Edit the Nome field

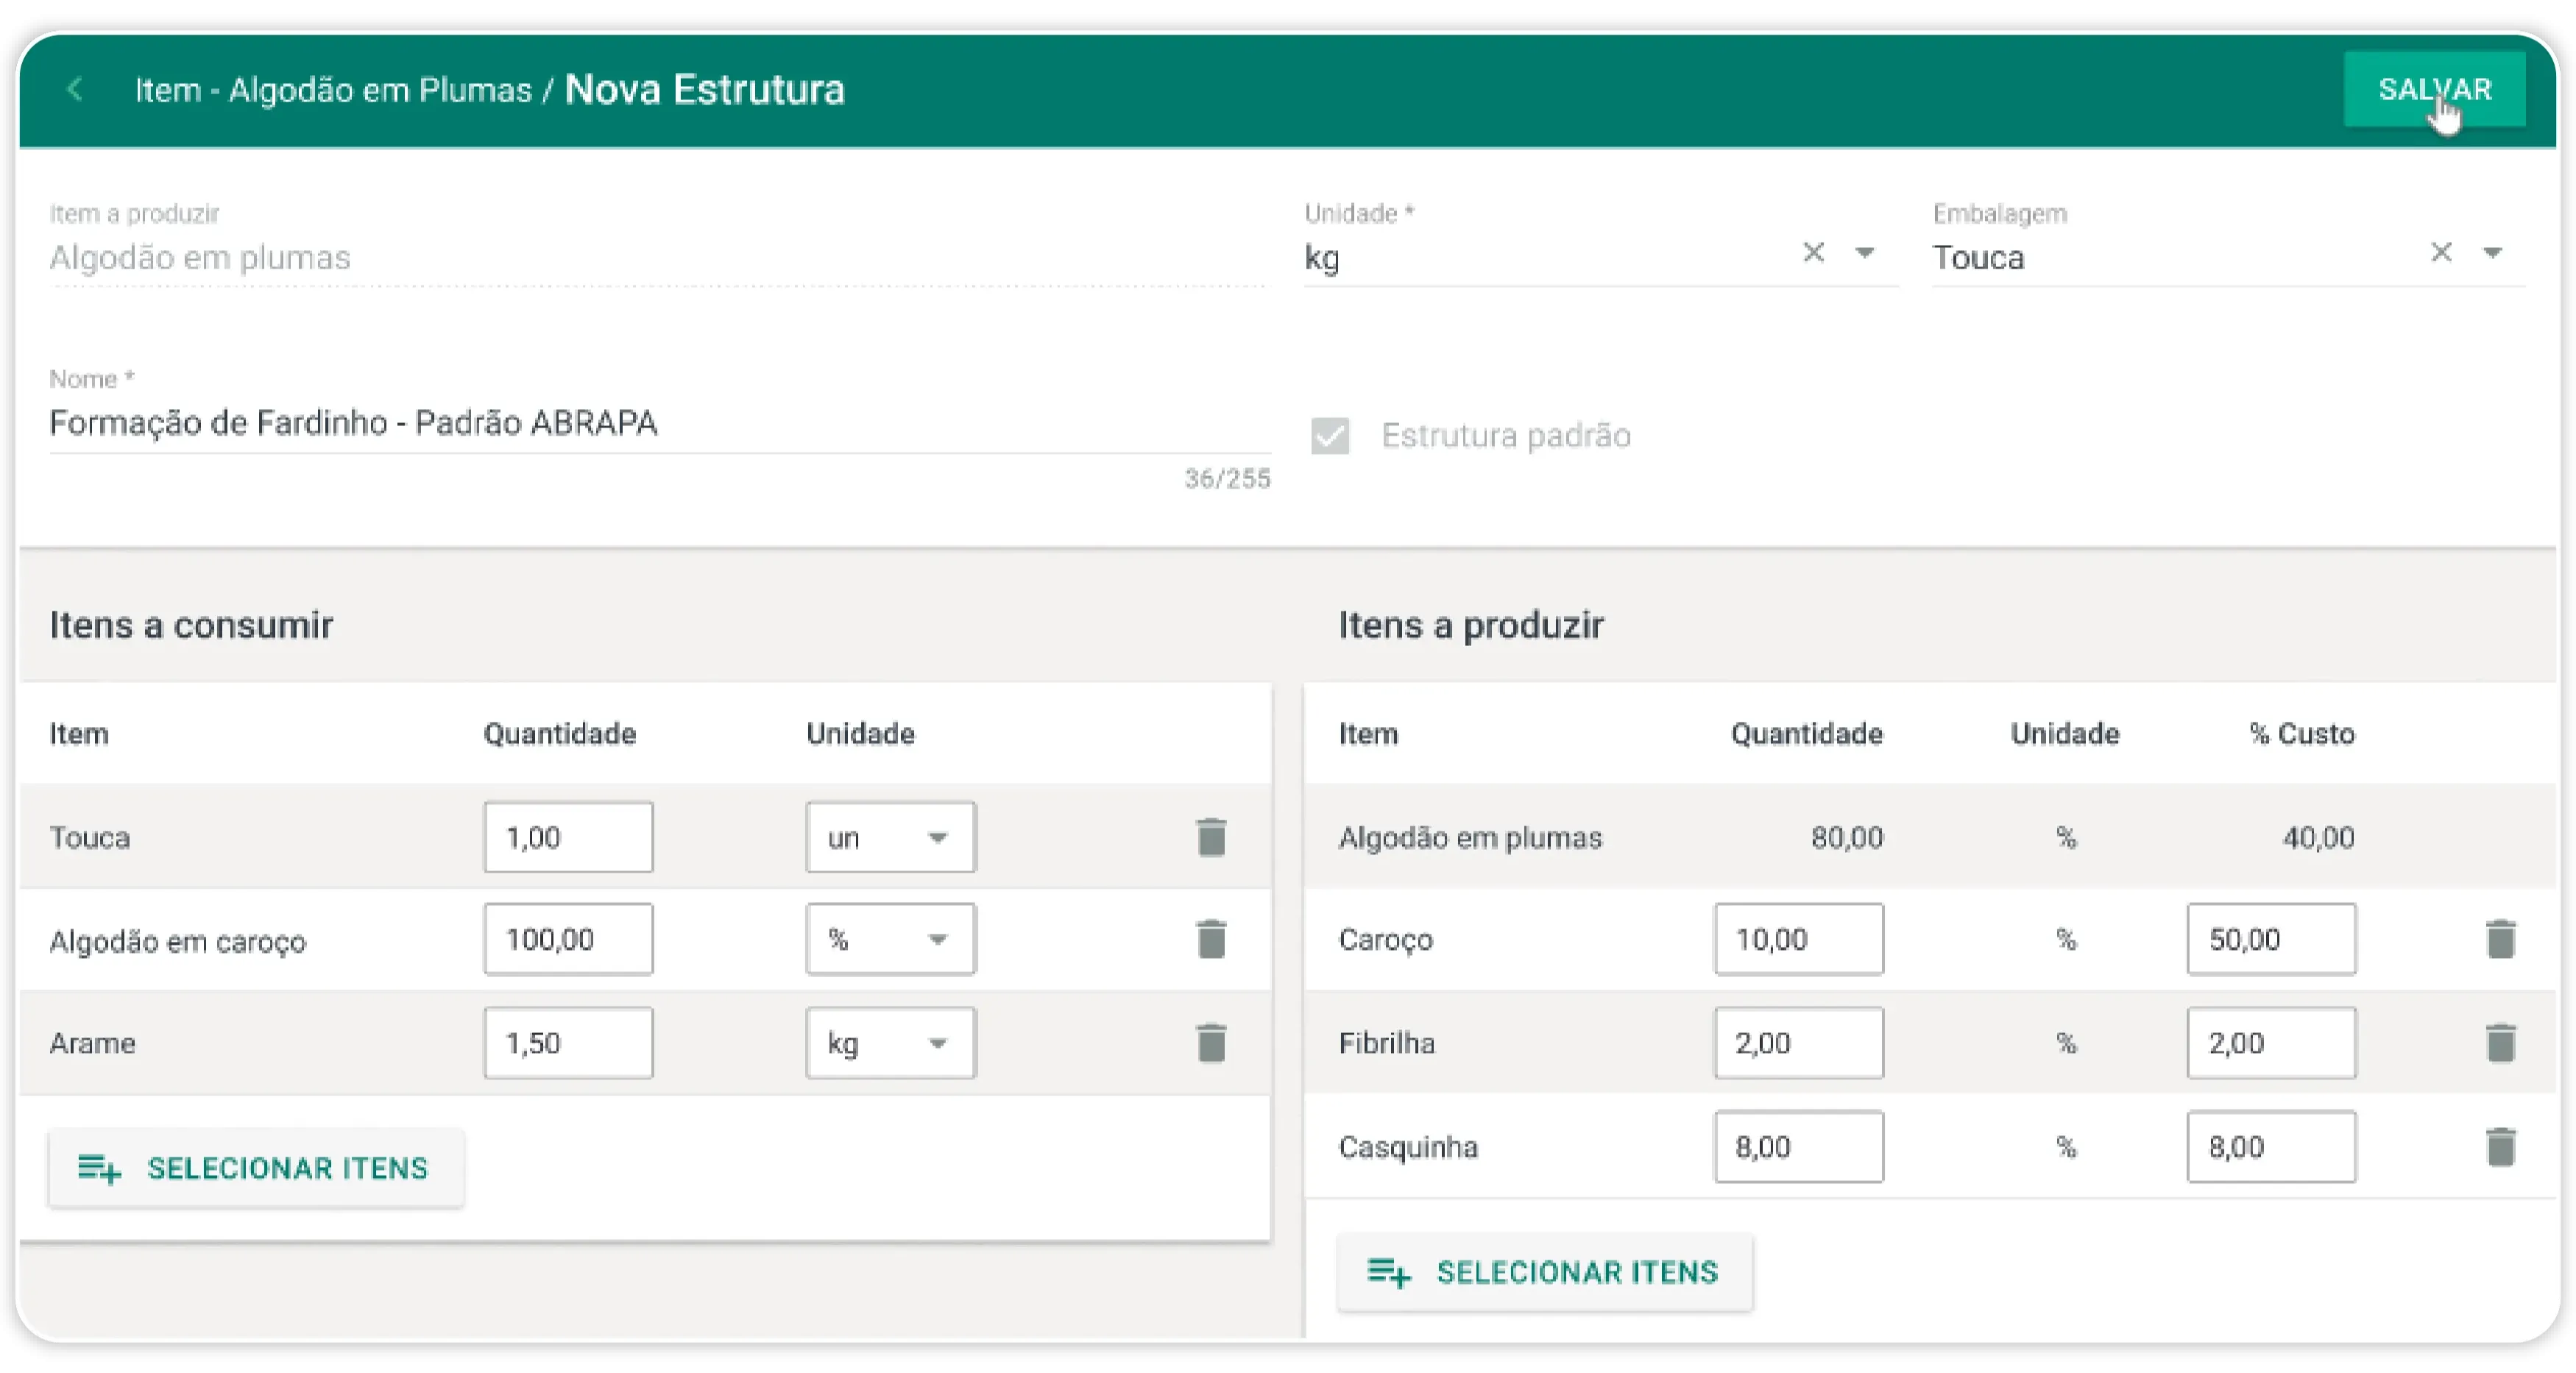coord(660,423)
